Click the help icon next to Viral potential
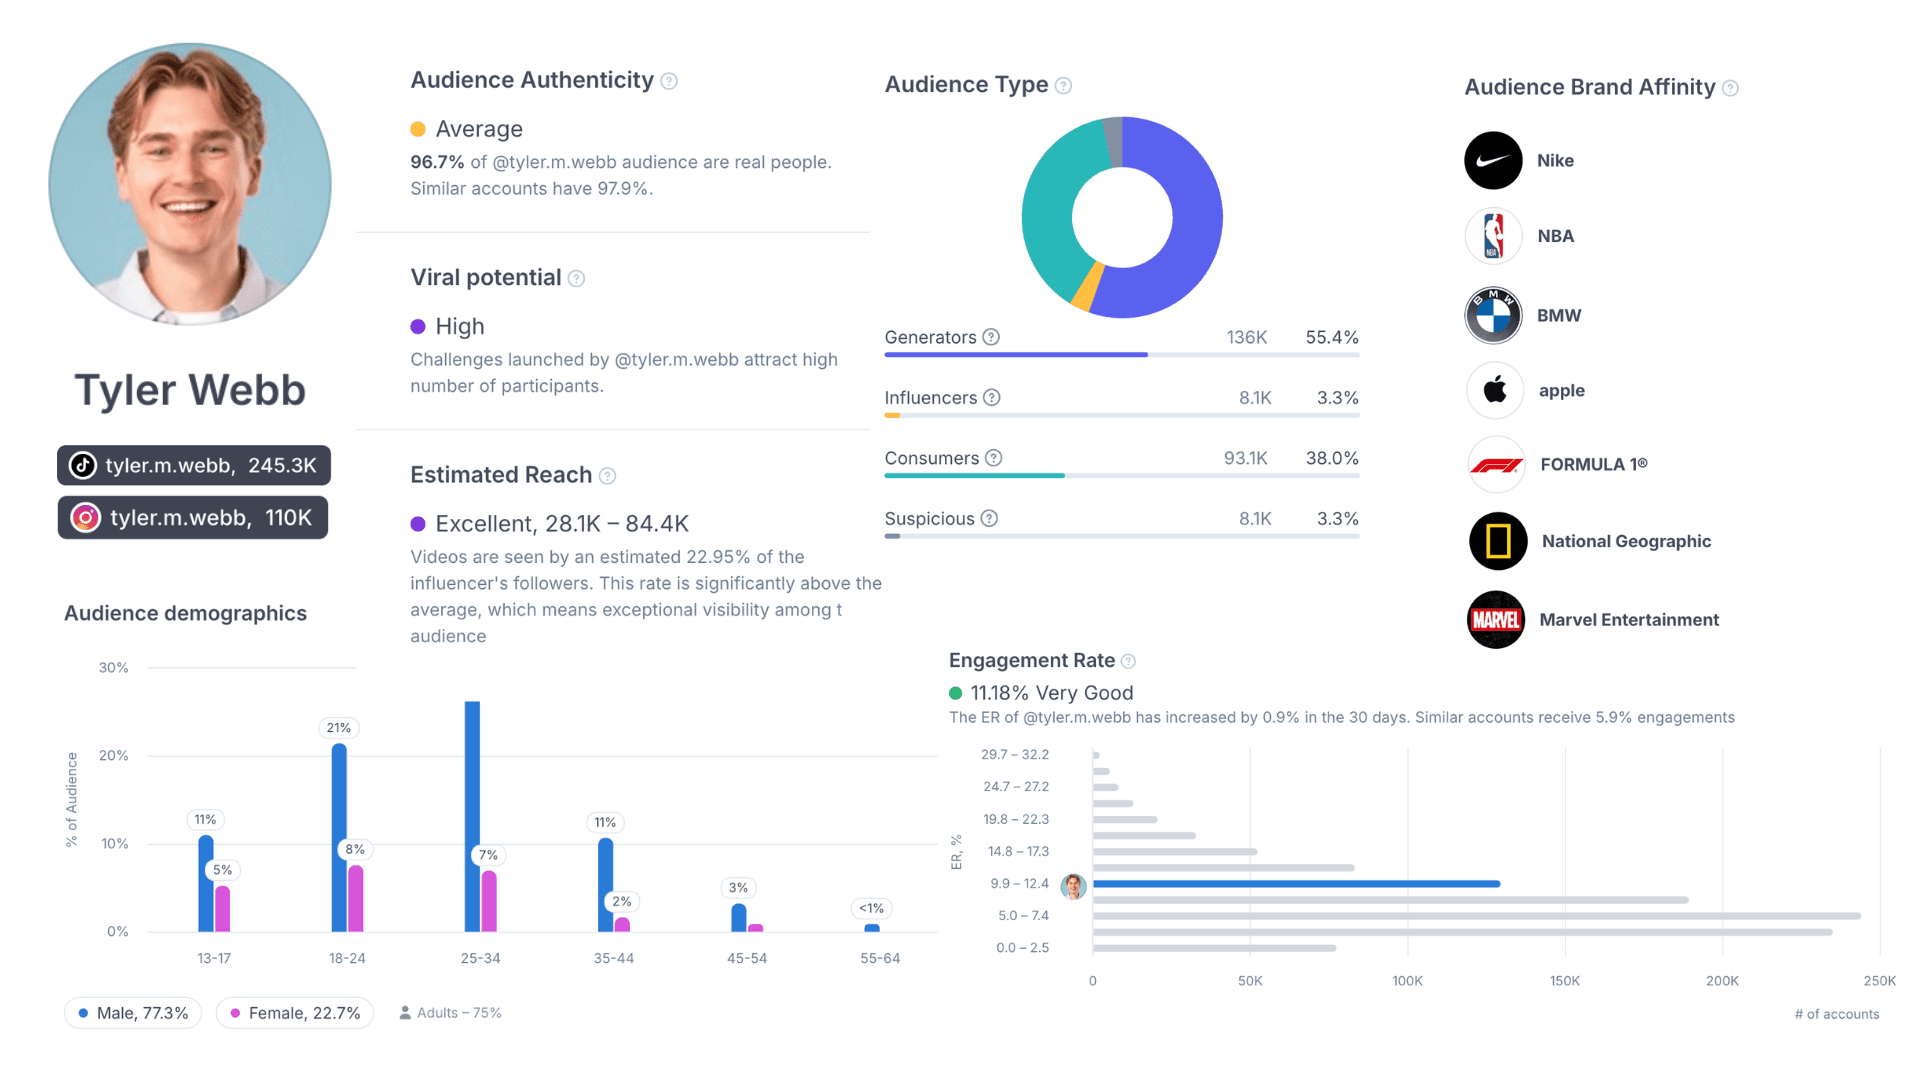1920x1080 pixels. tap(576, 279)
